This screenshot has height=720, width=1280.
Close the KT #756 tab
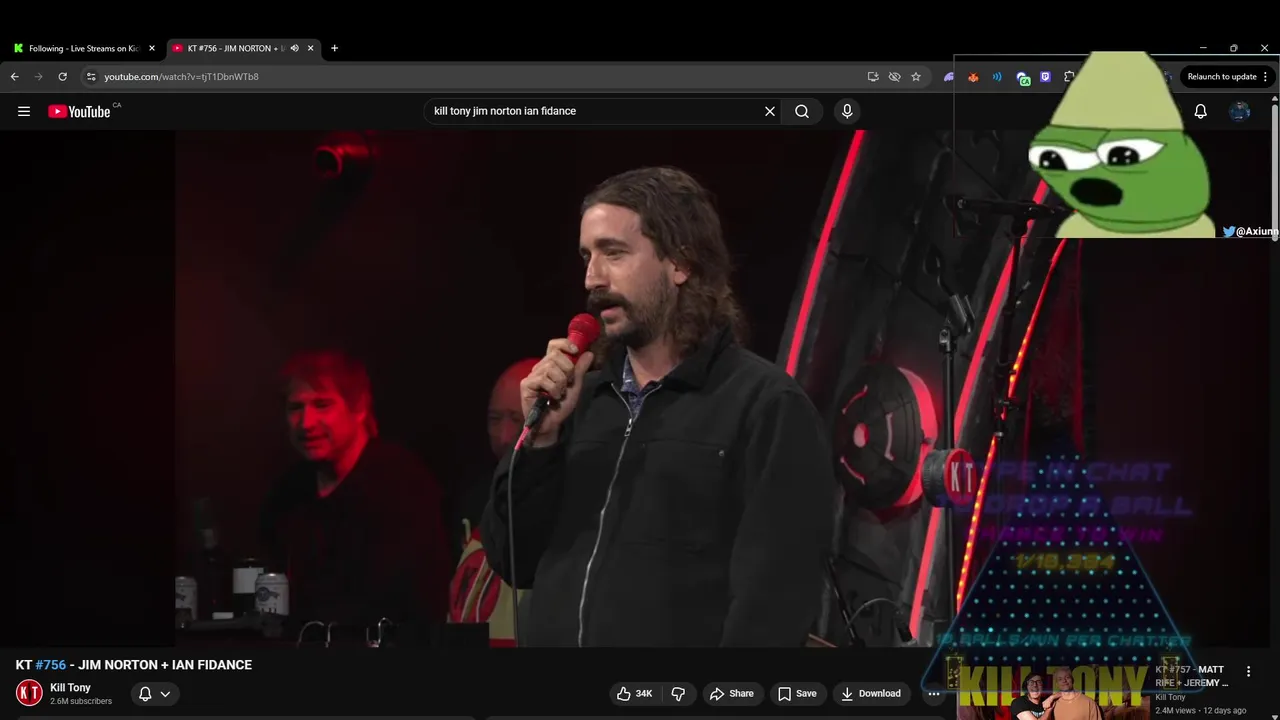(x=311, y=48)
